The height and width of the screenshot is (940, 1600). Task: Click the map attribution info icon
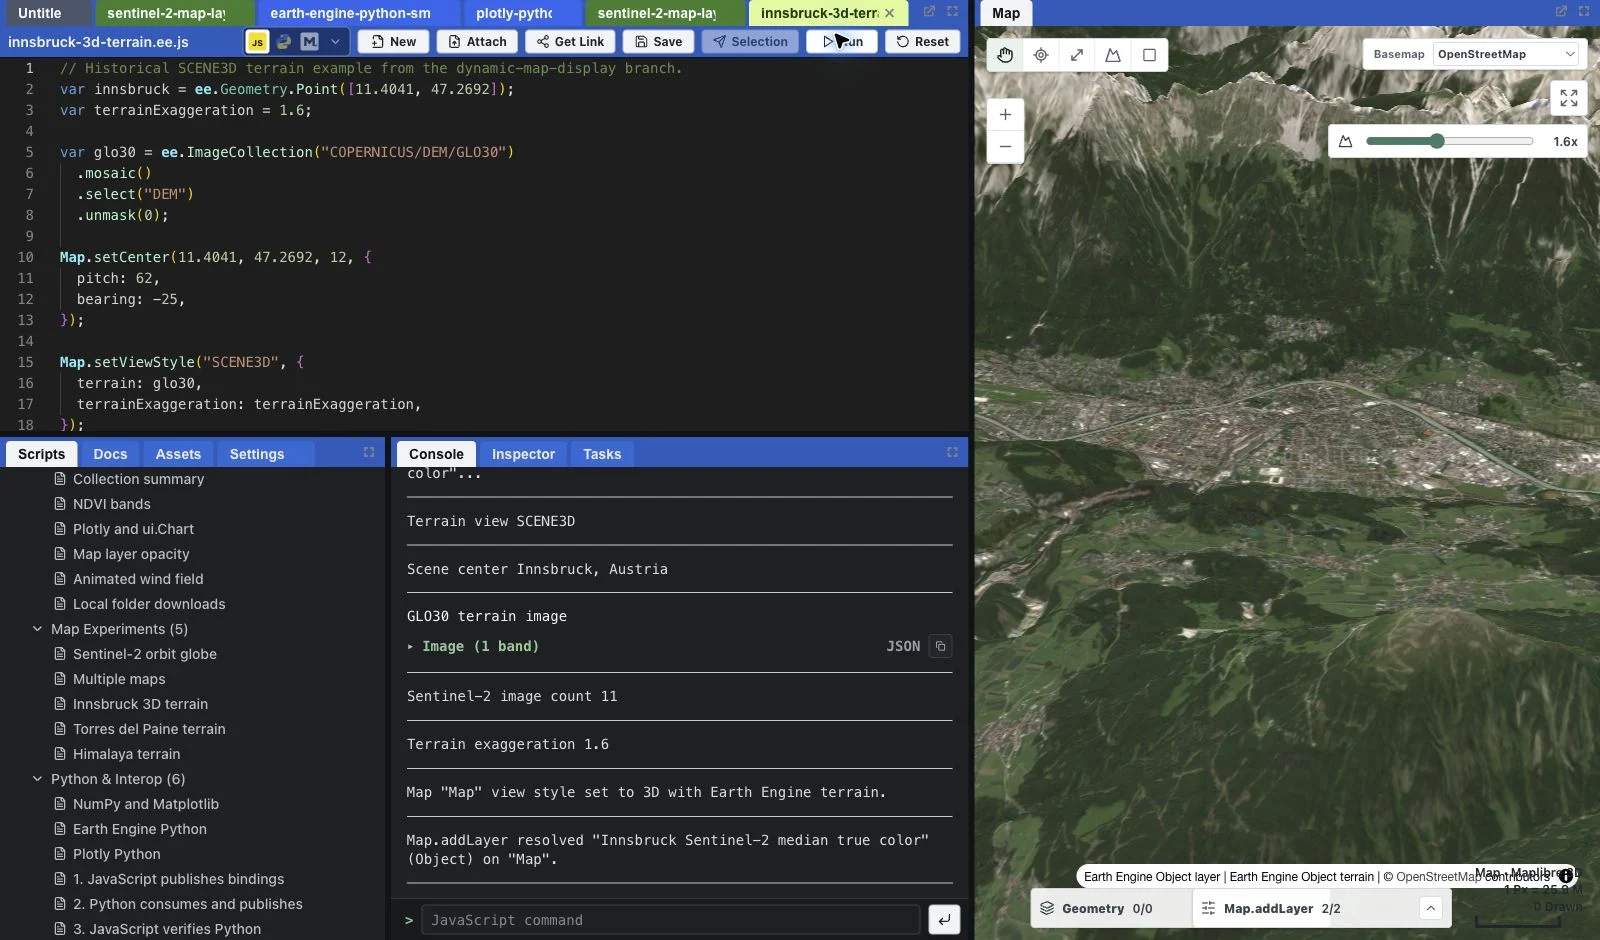pos(1566,876)
